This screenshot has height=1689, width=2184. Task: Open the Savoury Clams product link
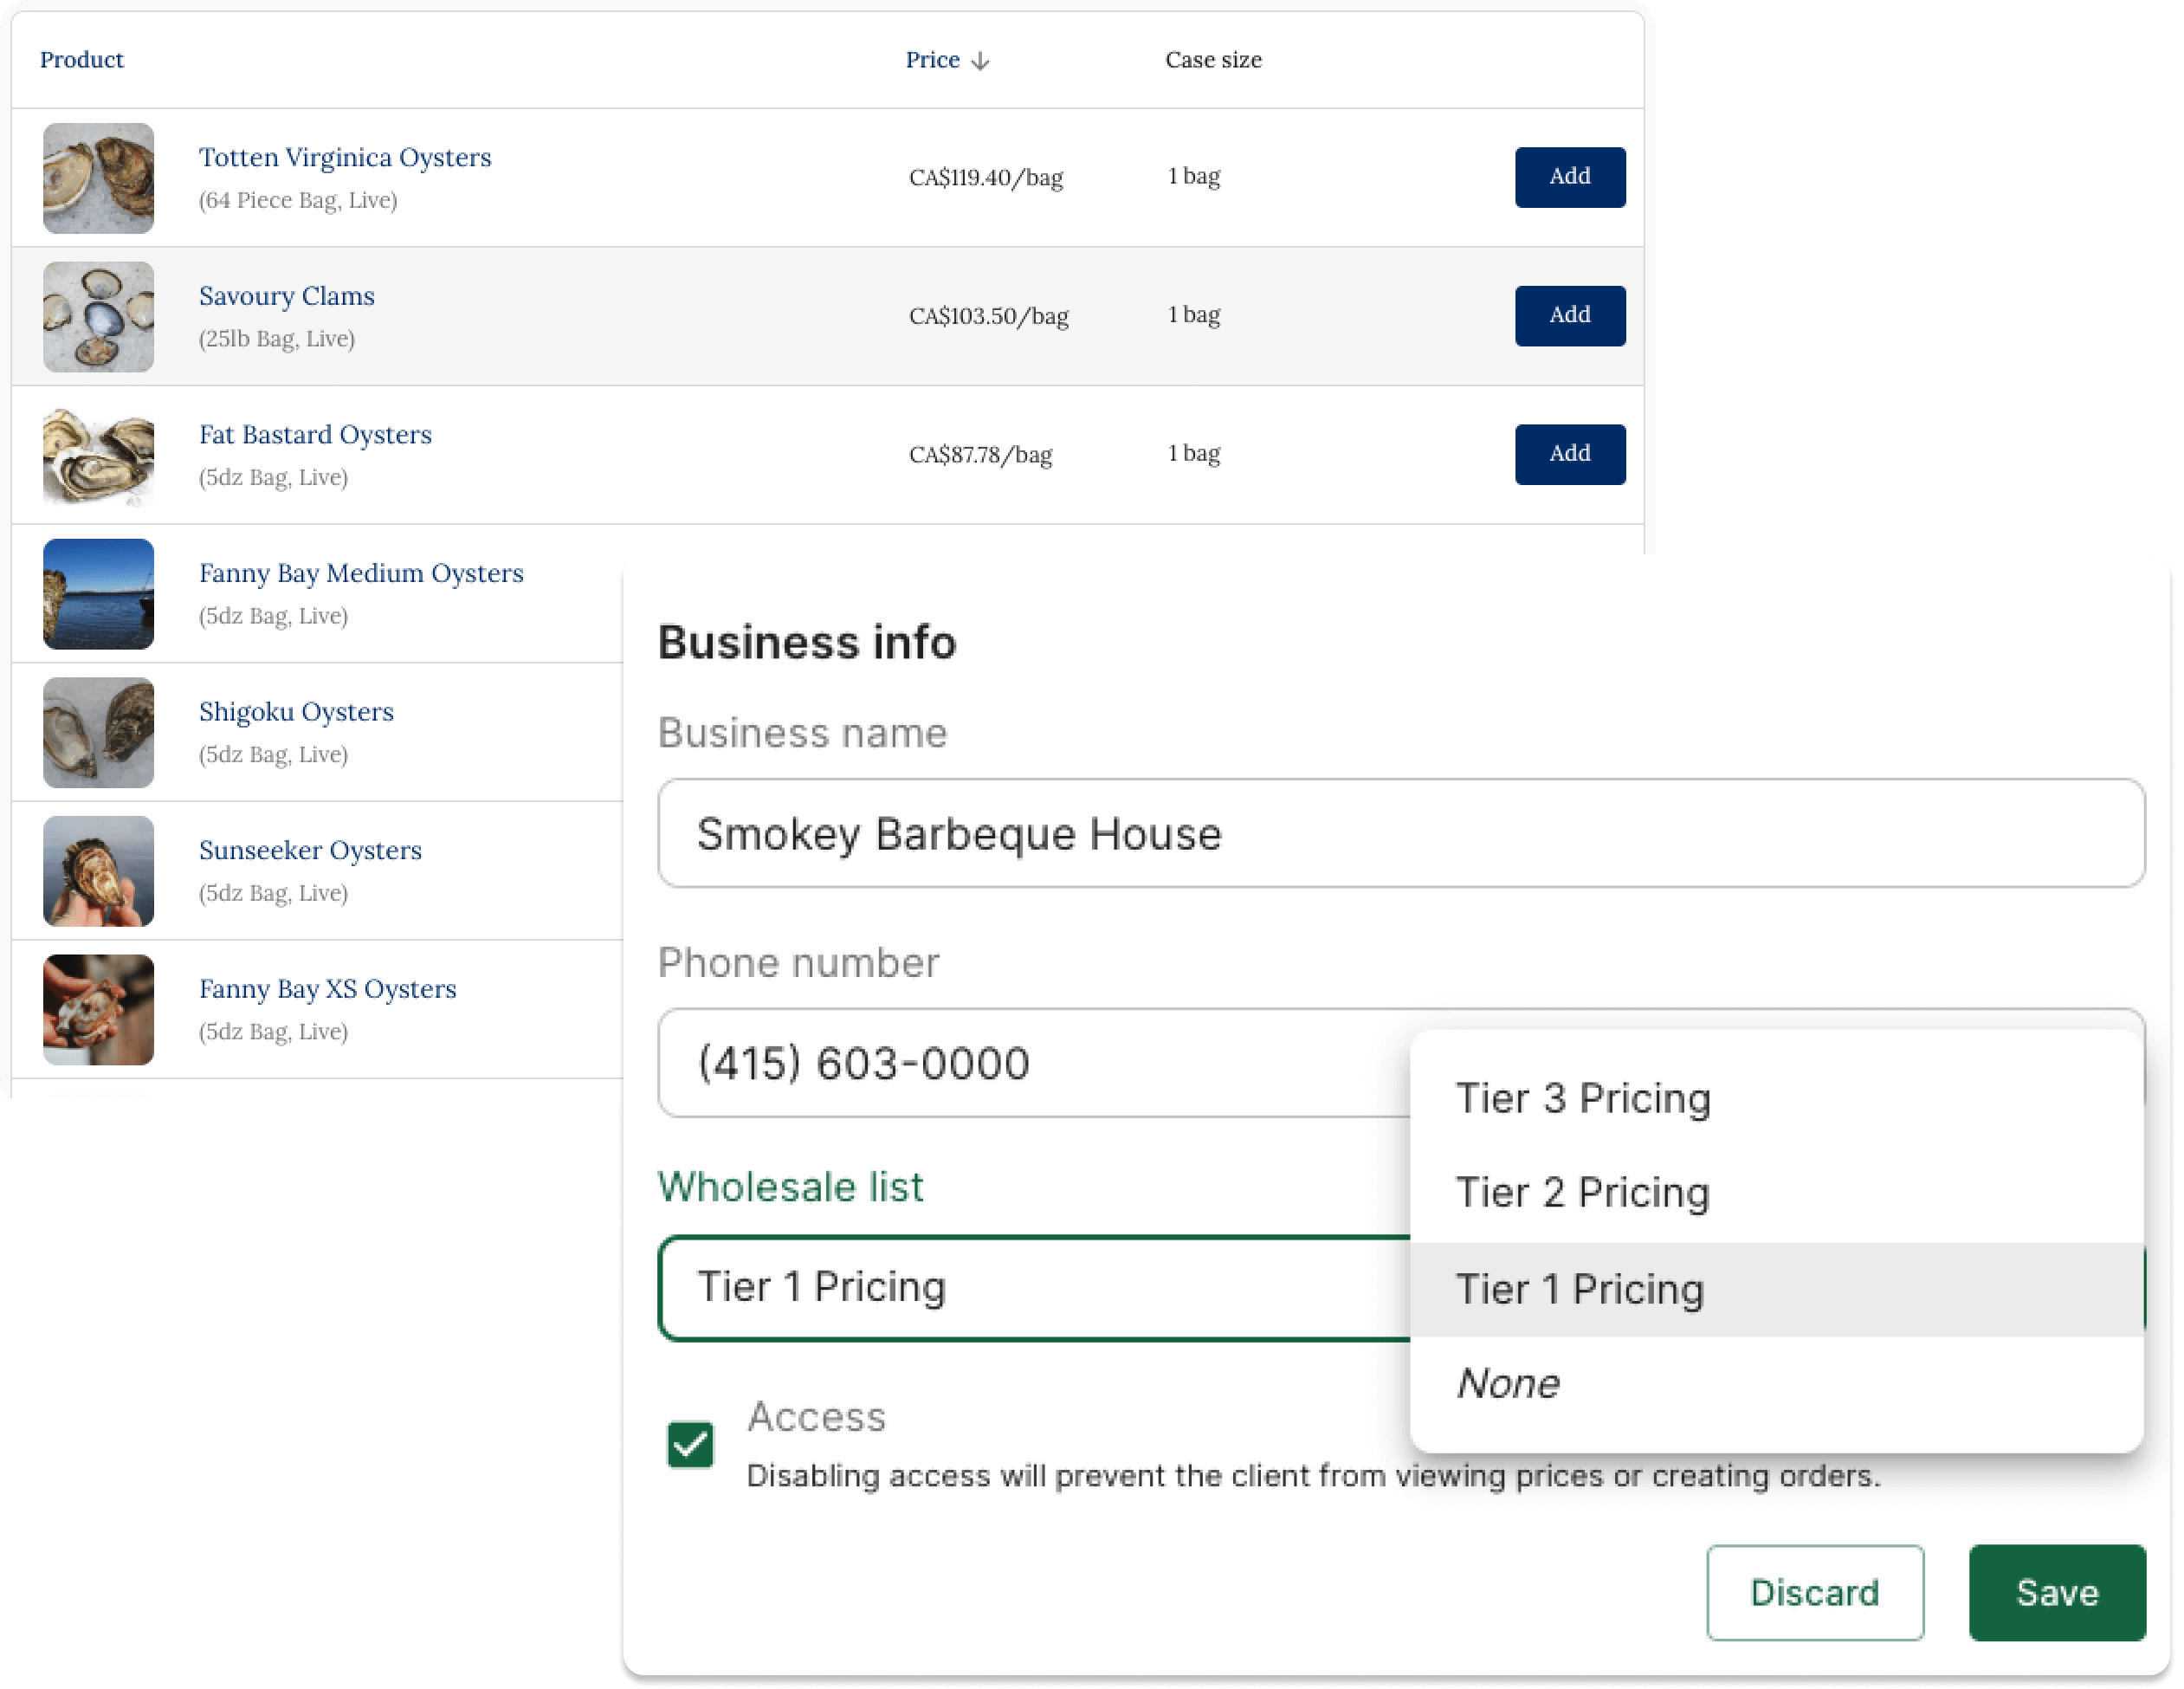(286, 296)
